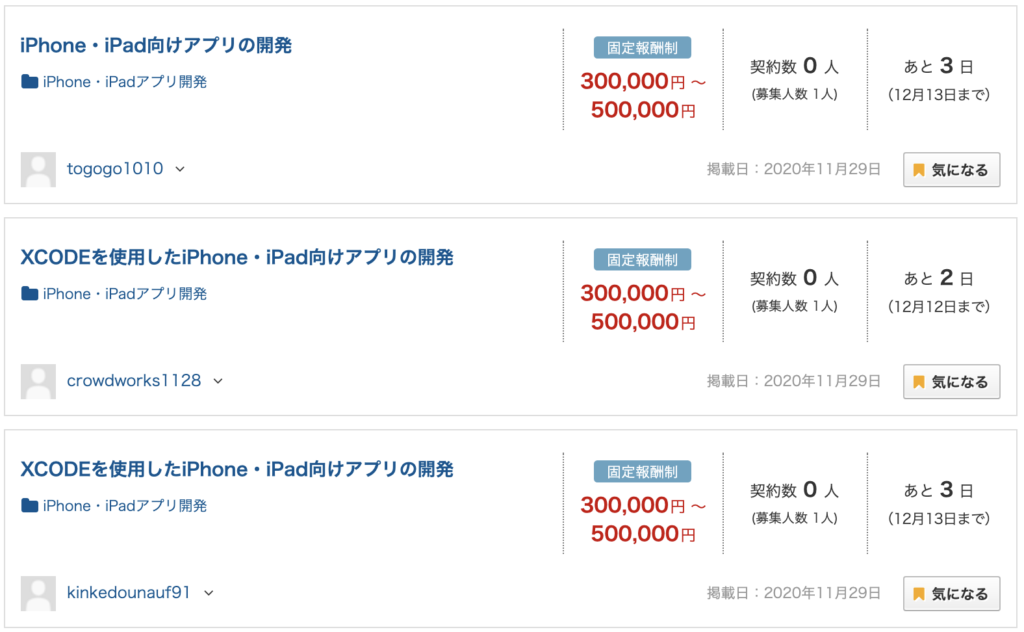
Task: Expand the chevron beside crowdworks1128
Action: [x=218, y=381]
